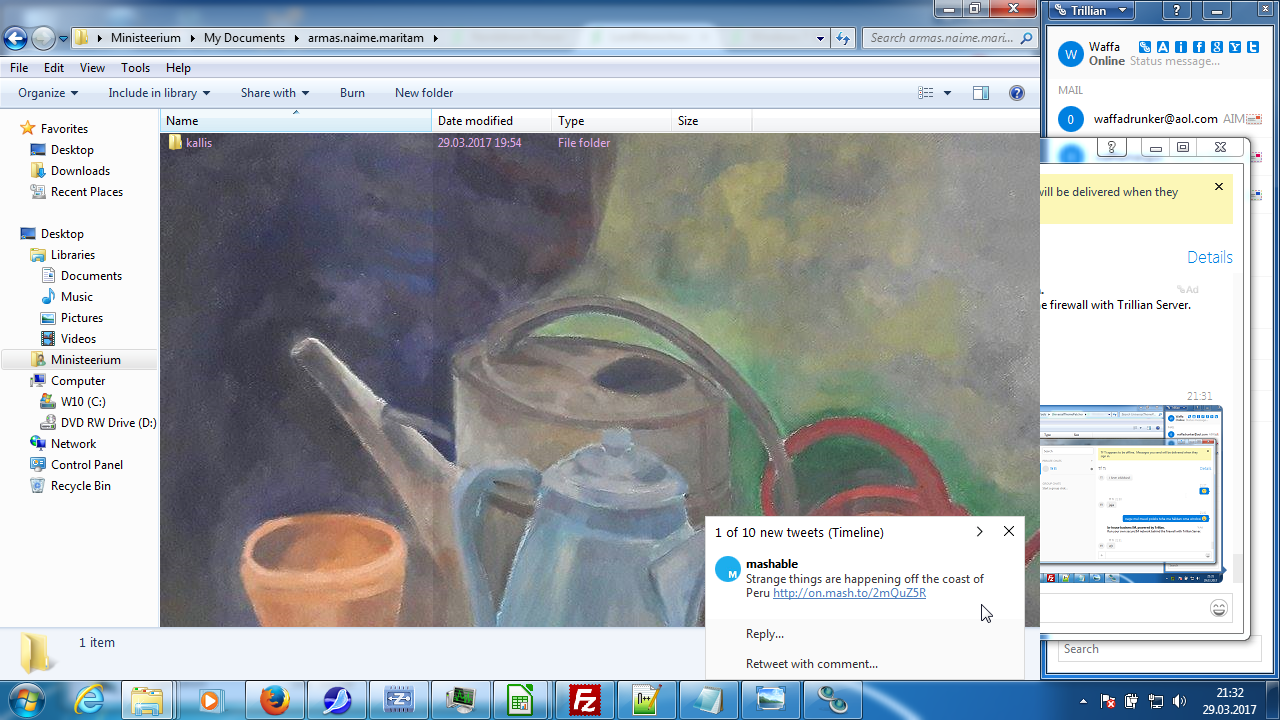Click the My Documents breadcrumb segment
The image size is (1280, 720).
tap(244, 38)
